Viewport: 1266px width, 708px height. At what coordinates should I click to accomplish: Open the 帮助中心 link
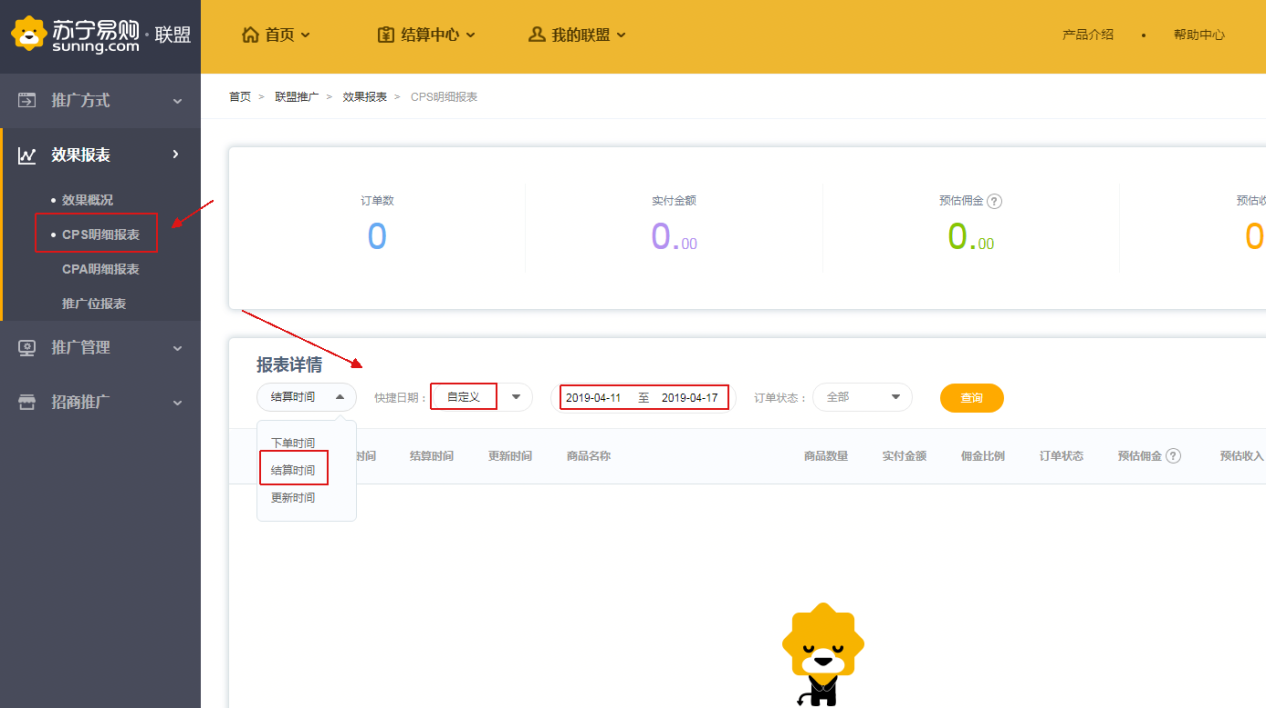pos(1199,35)
